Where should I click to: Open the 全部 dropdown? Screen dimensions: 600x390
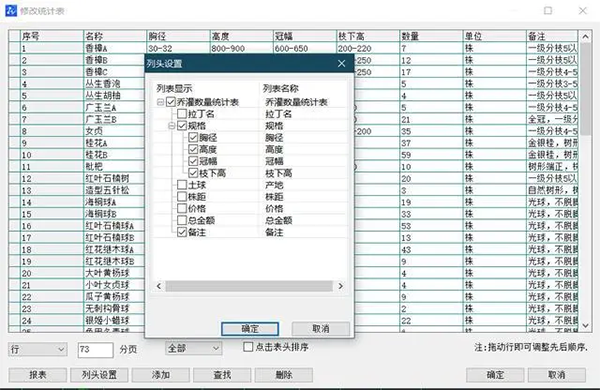(x=194, y=348)
